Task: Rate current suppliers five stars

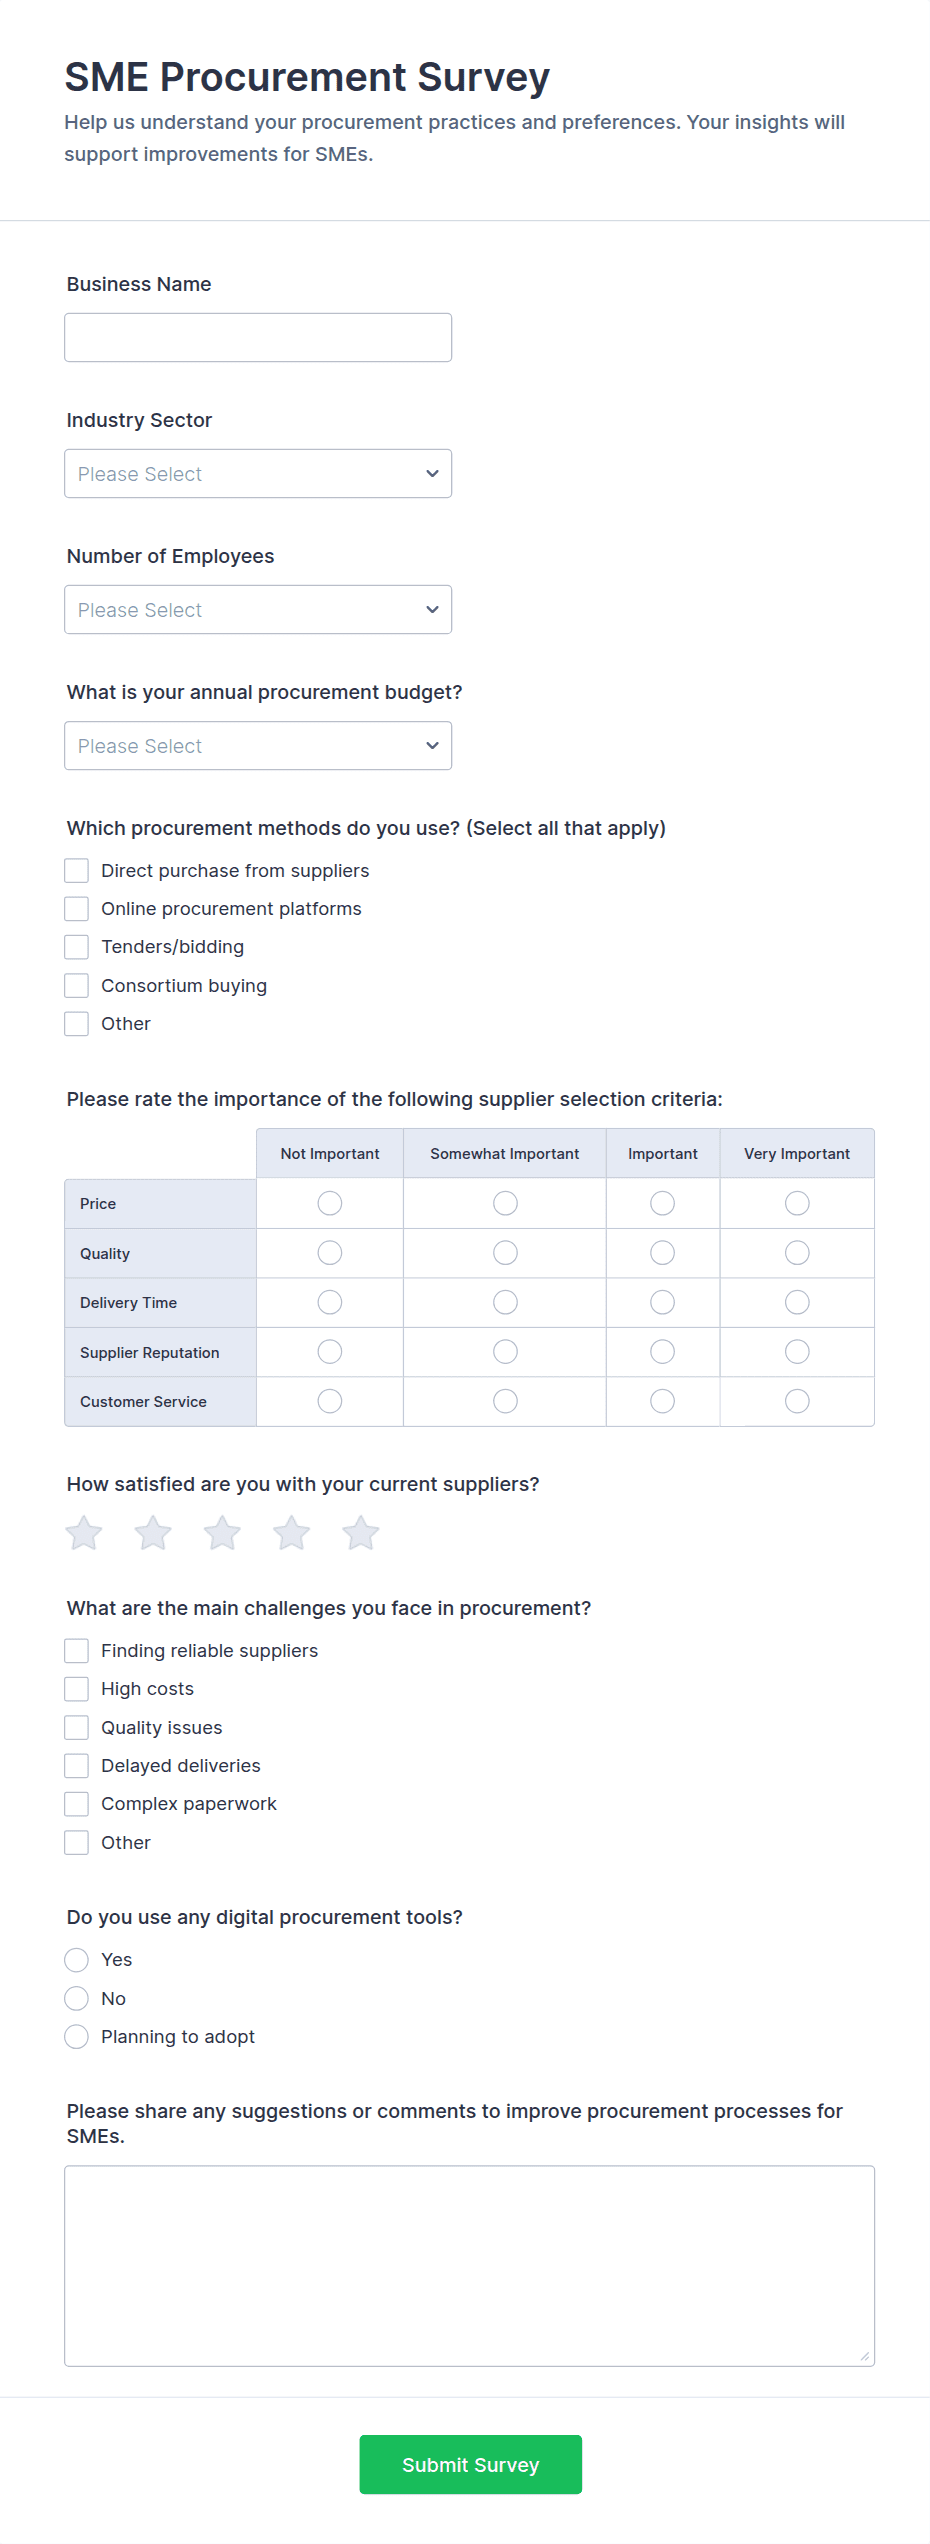Action: click(x=361, y=1532)
